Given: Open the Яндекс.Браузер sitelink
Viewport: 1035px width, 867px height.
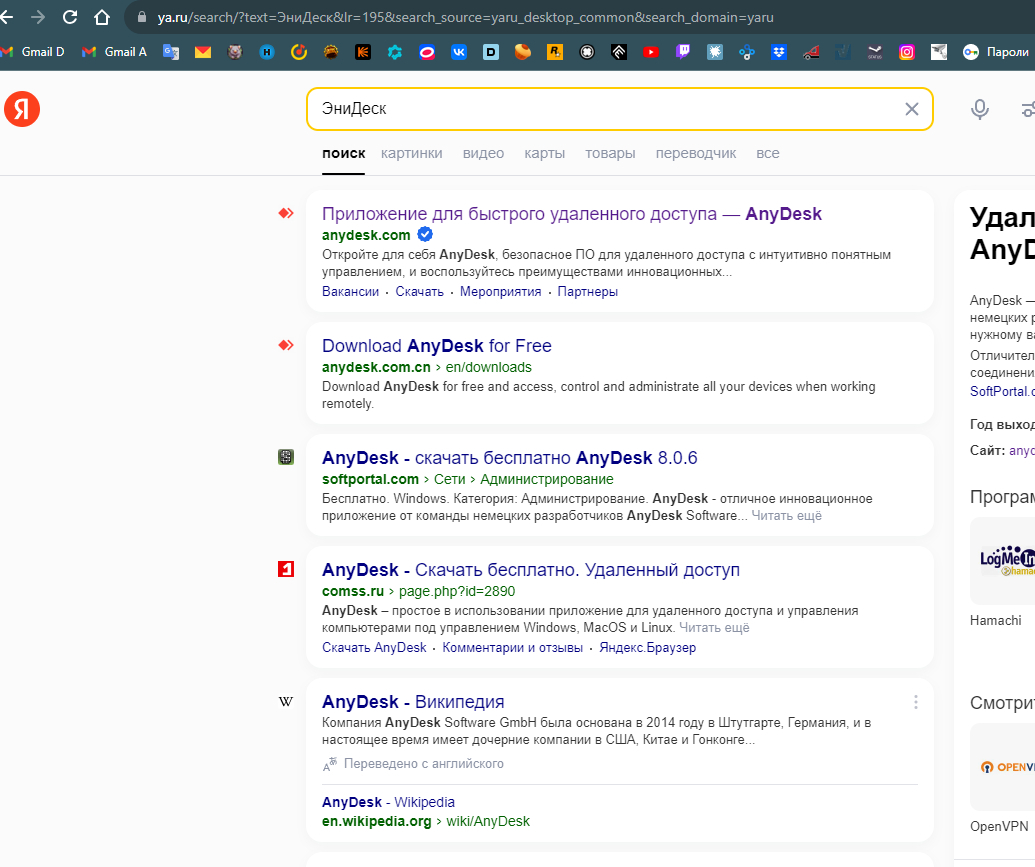Looking at the screenshot, I should pyautogui.click(x=648, y=647).
